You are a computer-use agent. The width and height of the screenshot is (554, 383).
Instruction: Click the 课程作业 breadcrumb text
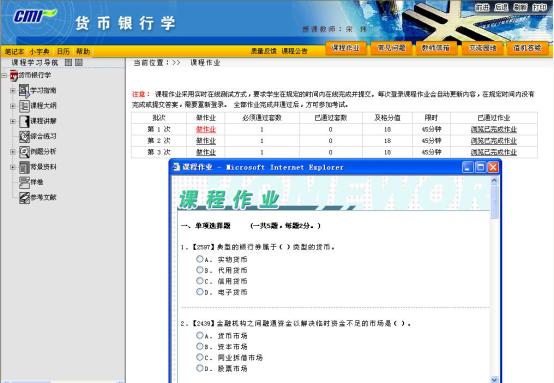[205, 63]
